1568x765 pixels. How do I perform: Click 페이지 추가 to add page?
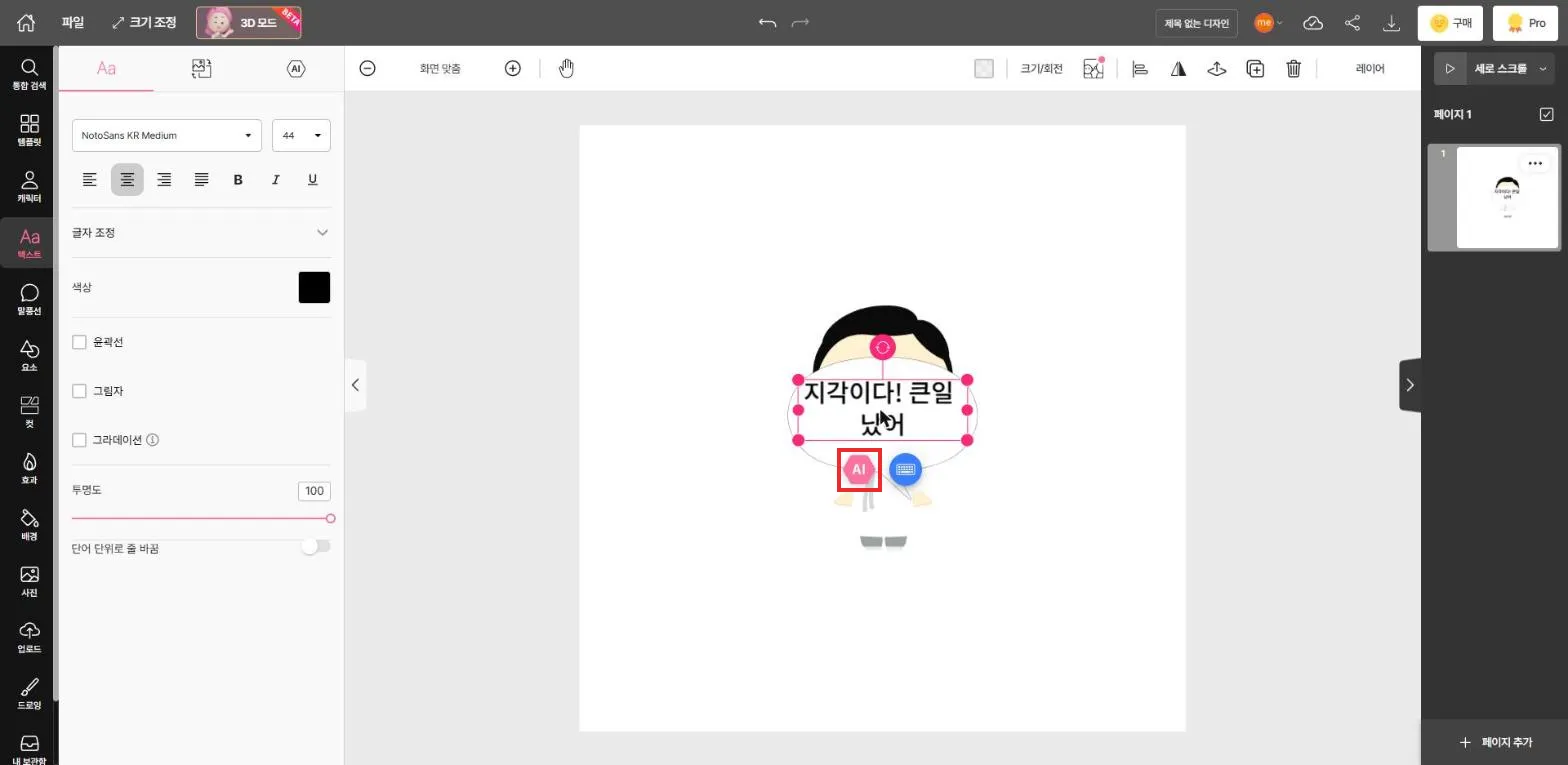coord(1495,742)
